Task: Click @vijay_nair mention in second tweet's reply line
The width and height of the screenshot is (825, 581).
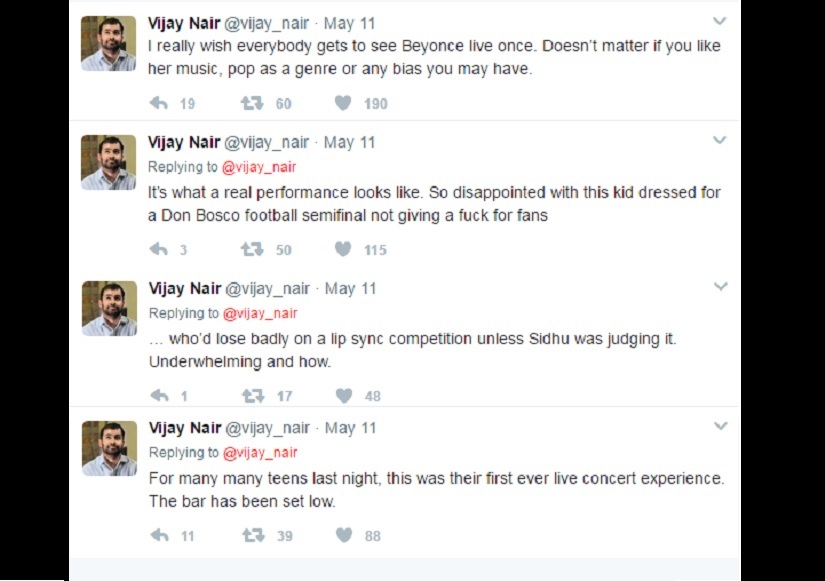Action: (259, 167)
